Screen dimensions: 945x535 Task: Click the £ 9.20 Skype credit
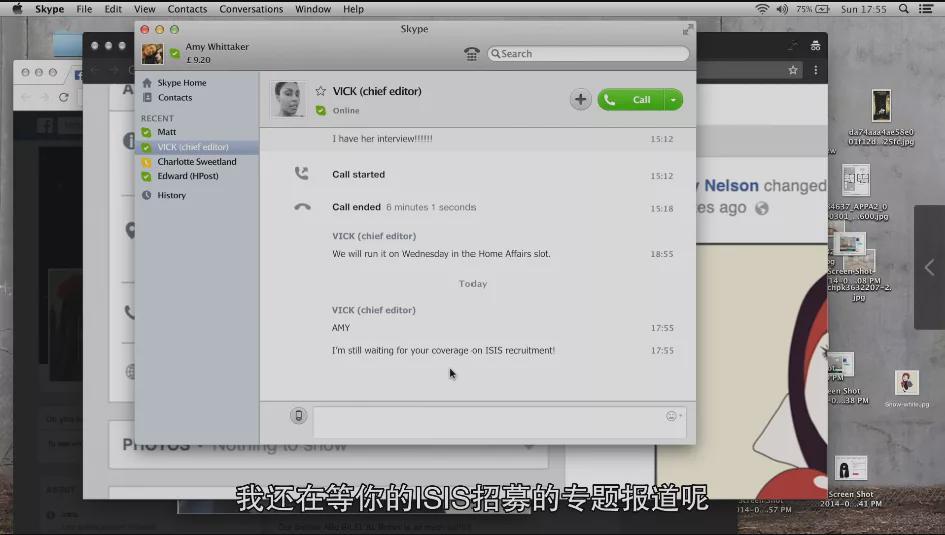tap(198, 60)
